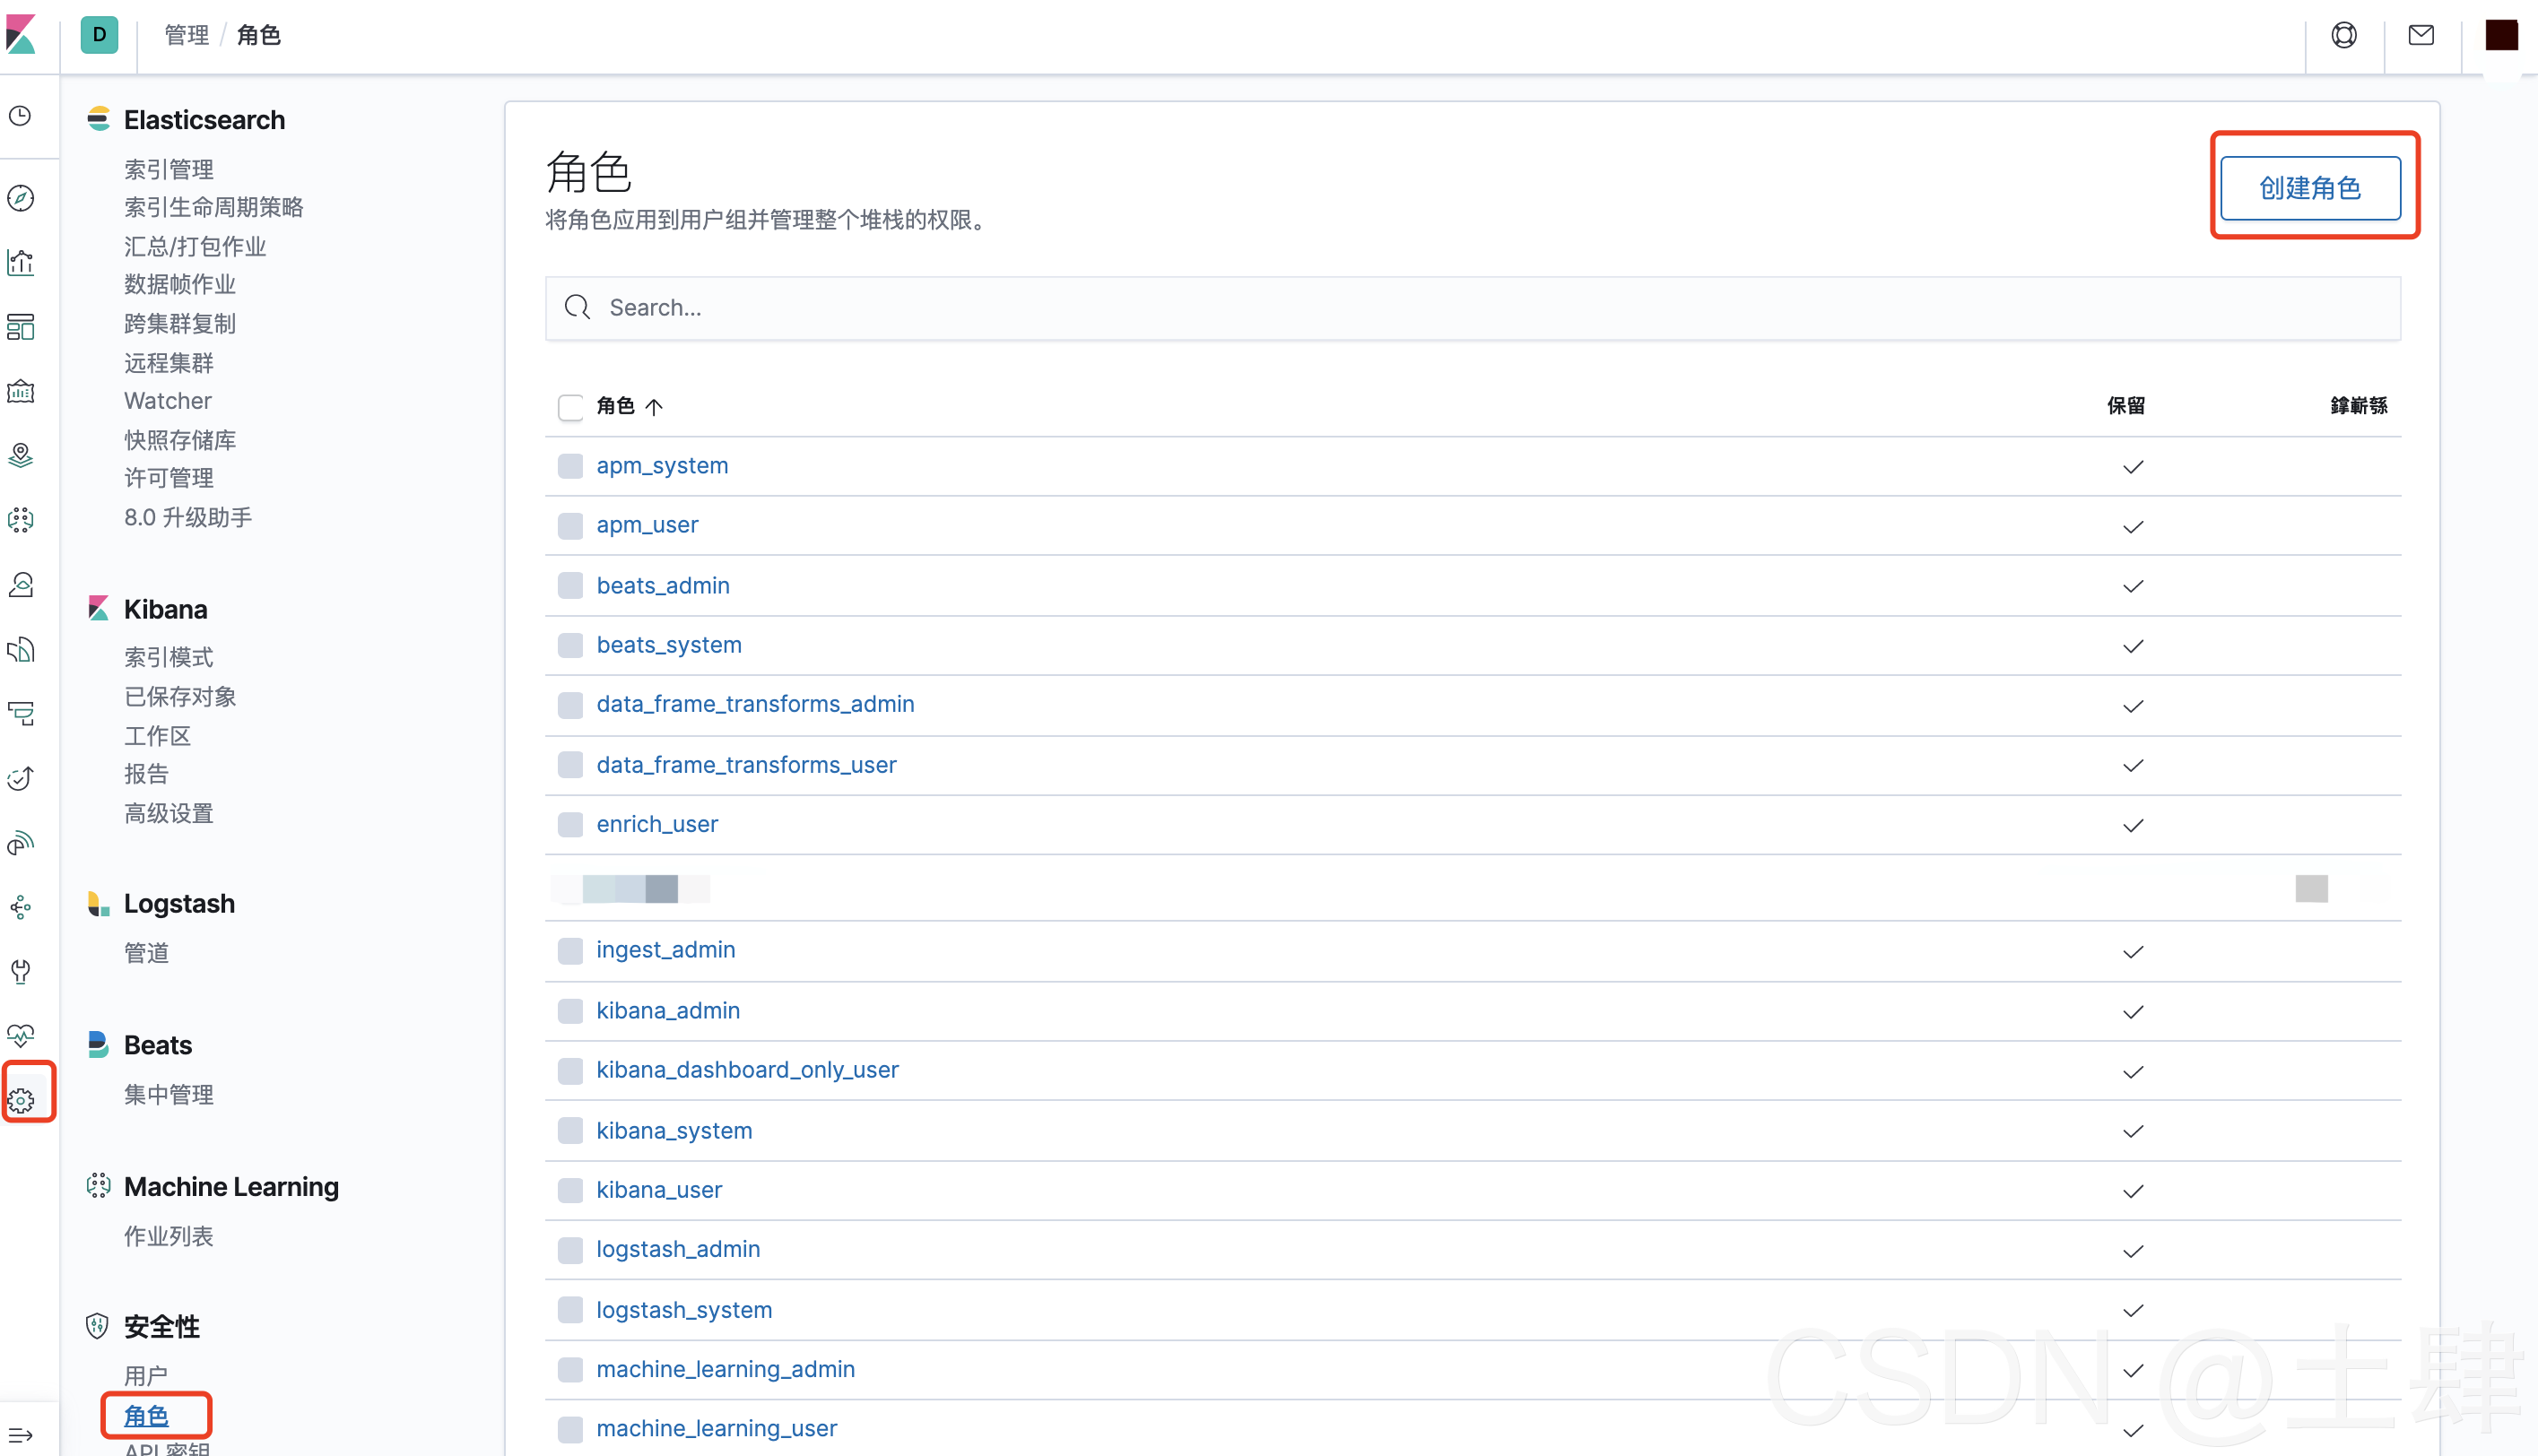This screenshot has width=2538, height=1456.
Task: Go to 索引管理 in Elasticsearch section
Action: [x=169, y=169]
